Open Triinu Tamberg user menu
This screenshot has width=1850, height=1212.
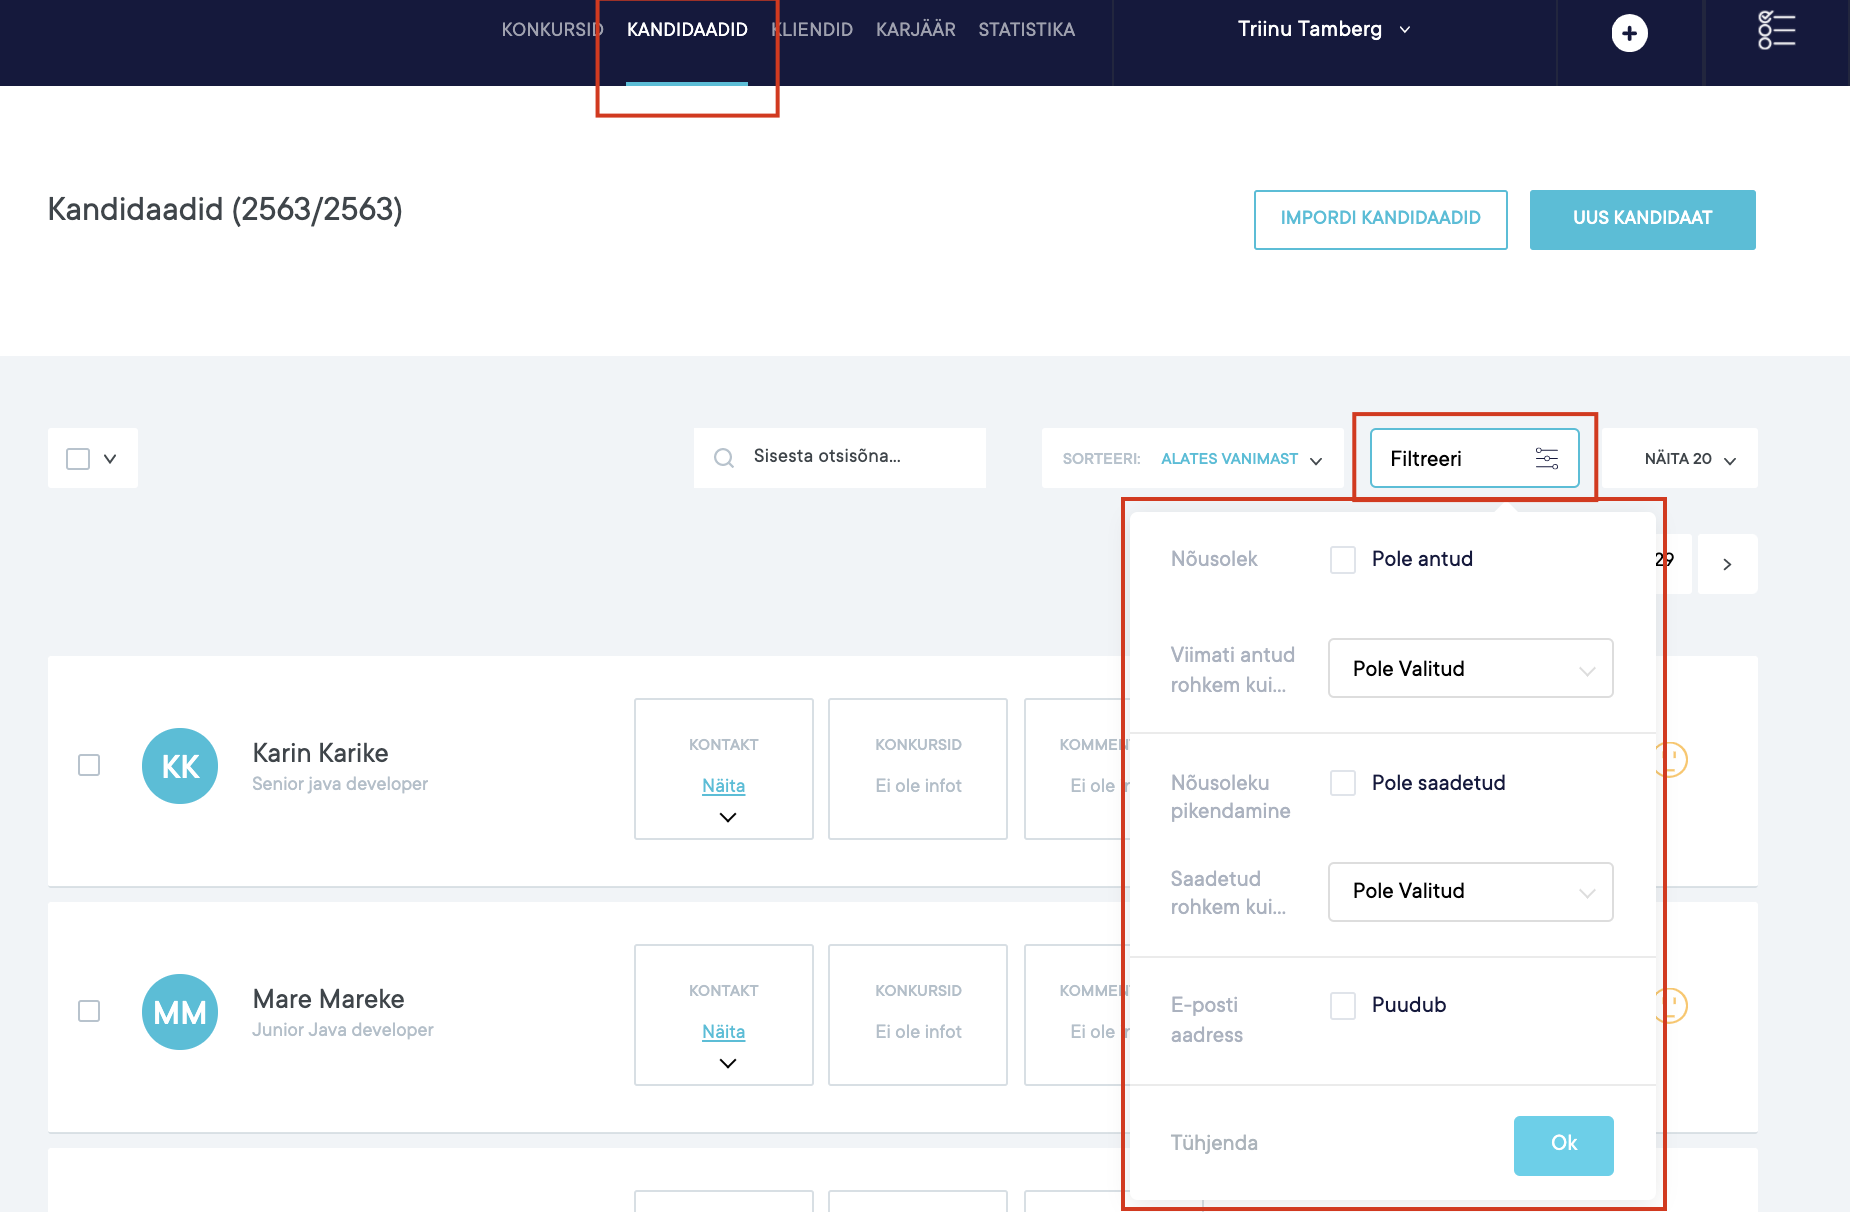click(x=1323, y=30)
